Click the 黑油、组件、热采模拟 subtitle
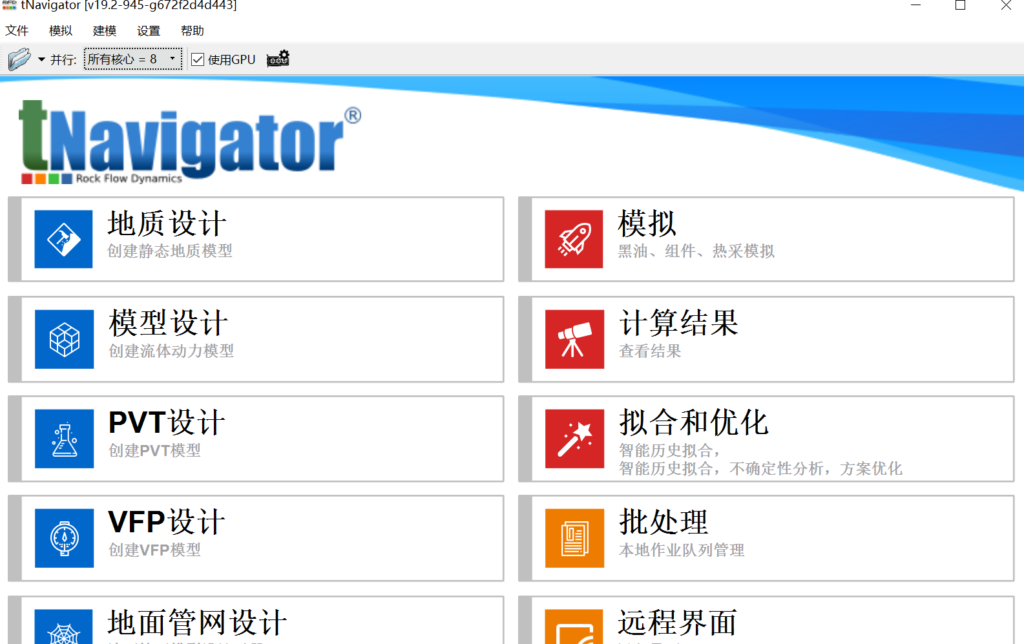 [x=696, y=251]
